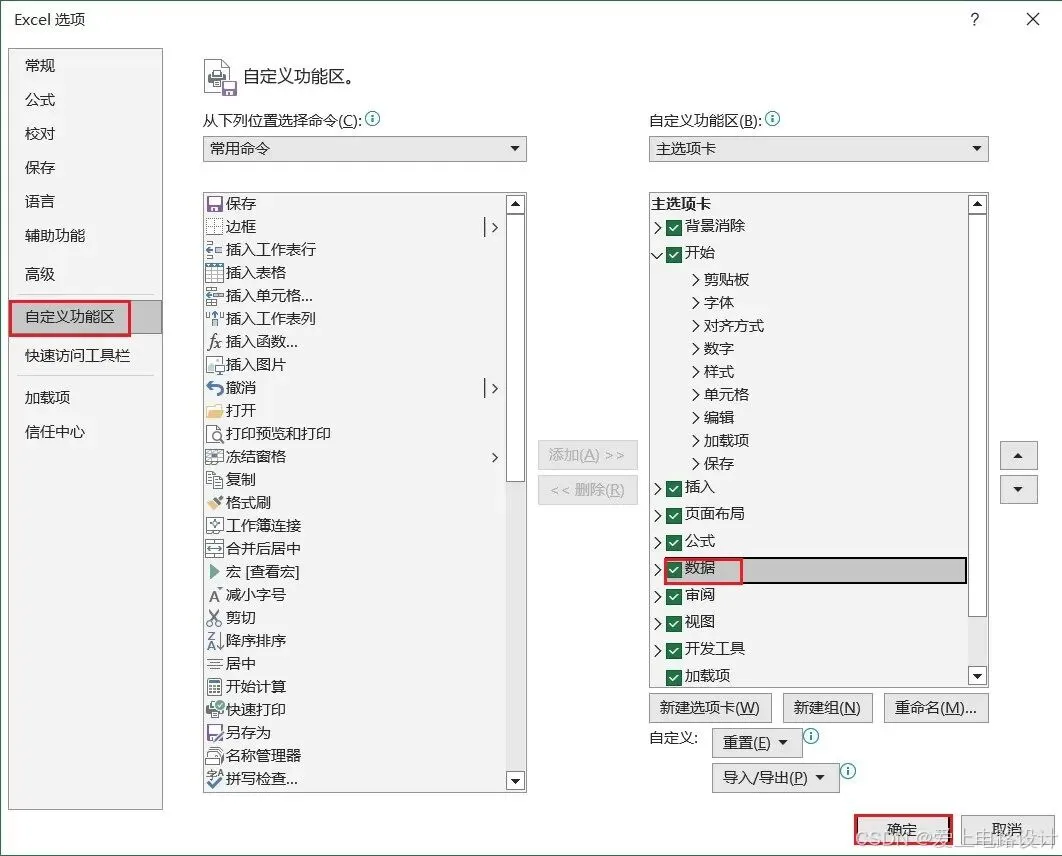This screenshot has height=856, width=1062.
Task: Select the Open (打开) folder icon
Action: tap(215, 411)
